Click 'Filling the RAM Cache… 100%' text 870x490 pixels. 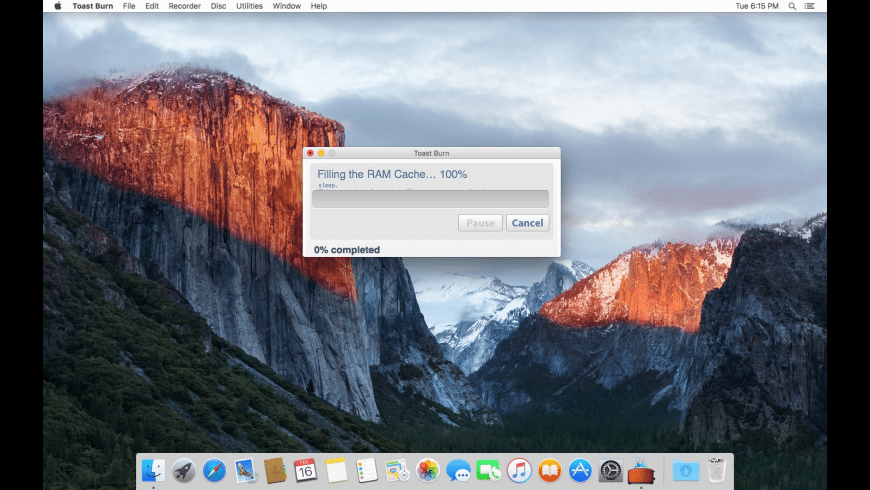392,174
